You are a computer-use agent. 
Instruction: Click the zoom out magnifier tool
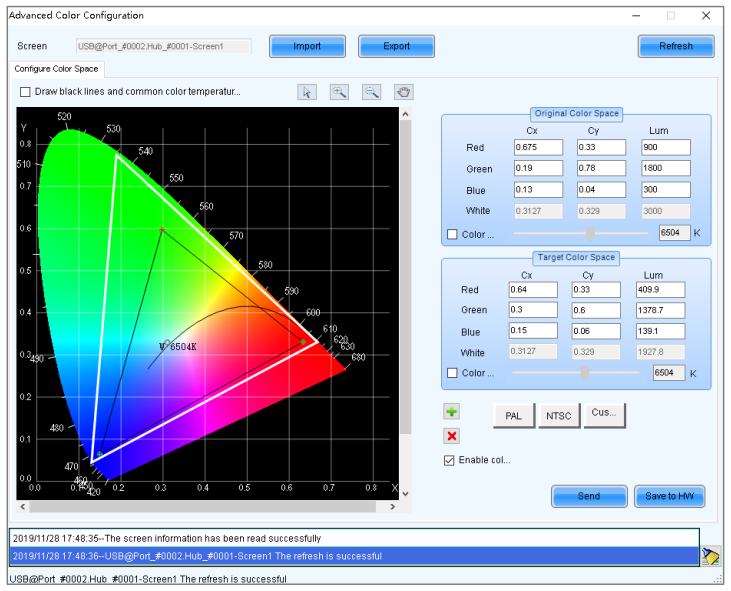[x=371, y=92]
